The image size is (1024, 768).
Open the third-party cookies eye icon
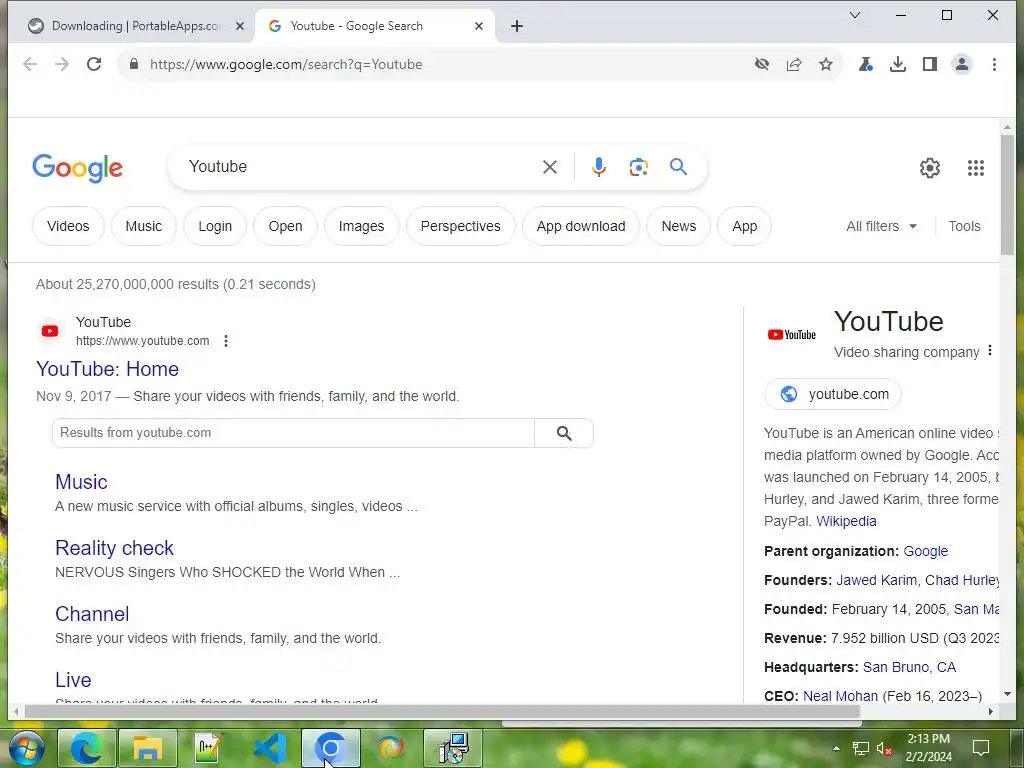pos(761,64)
